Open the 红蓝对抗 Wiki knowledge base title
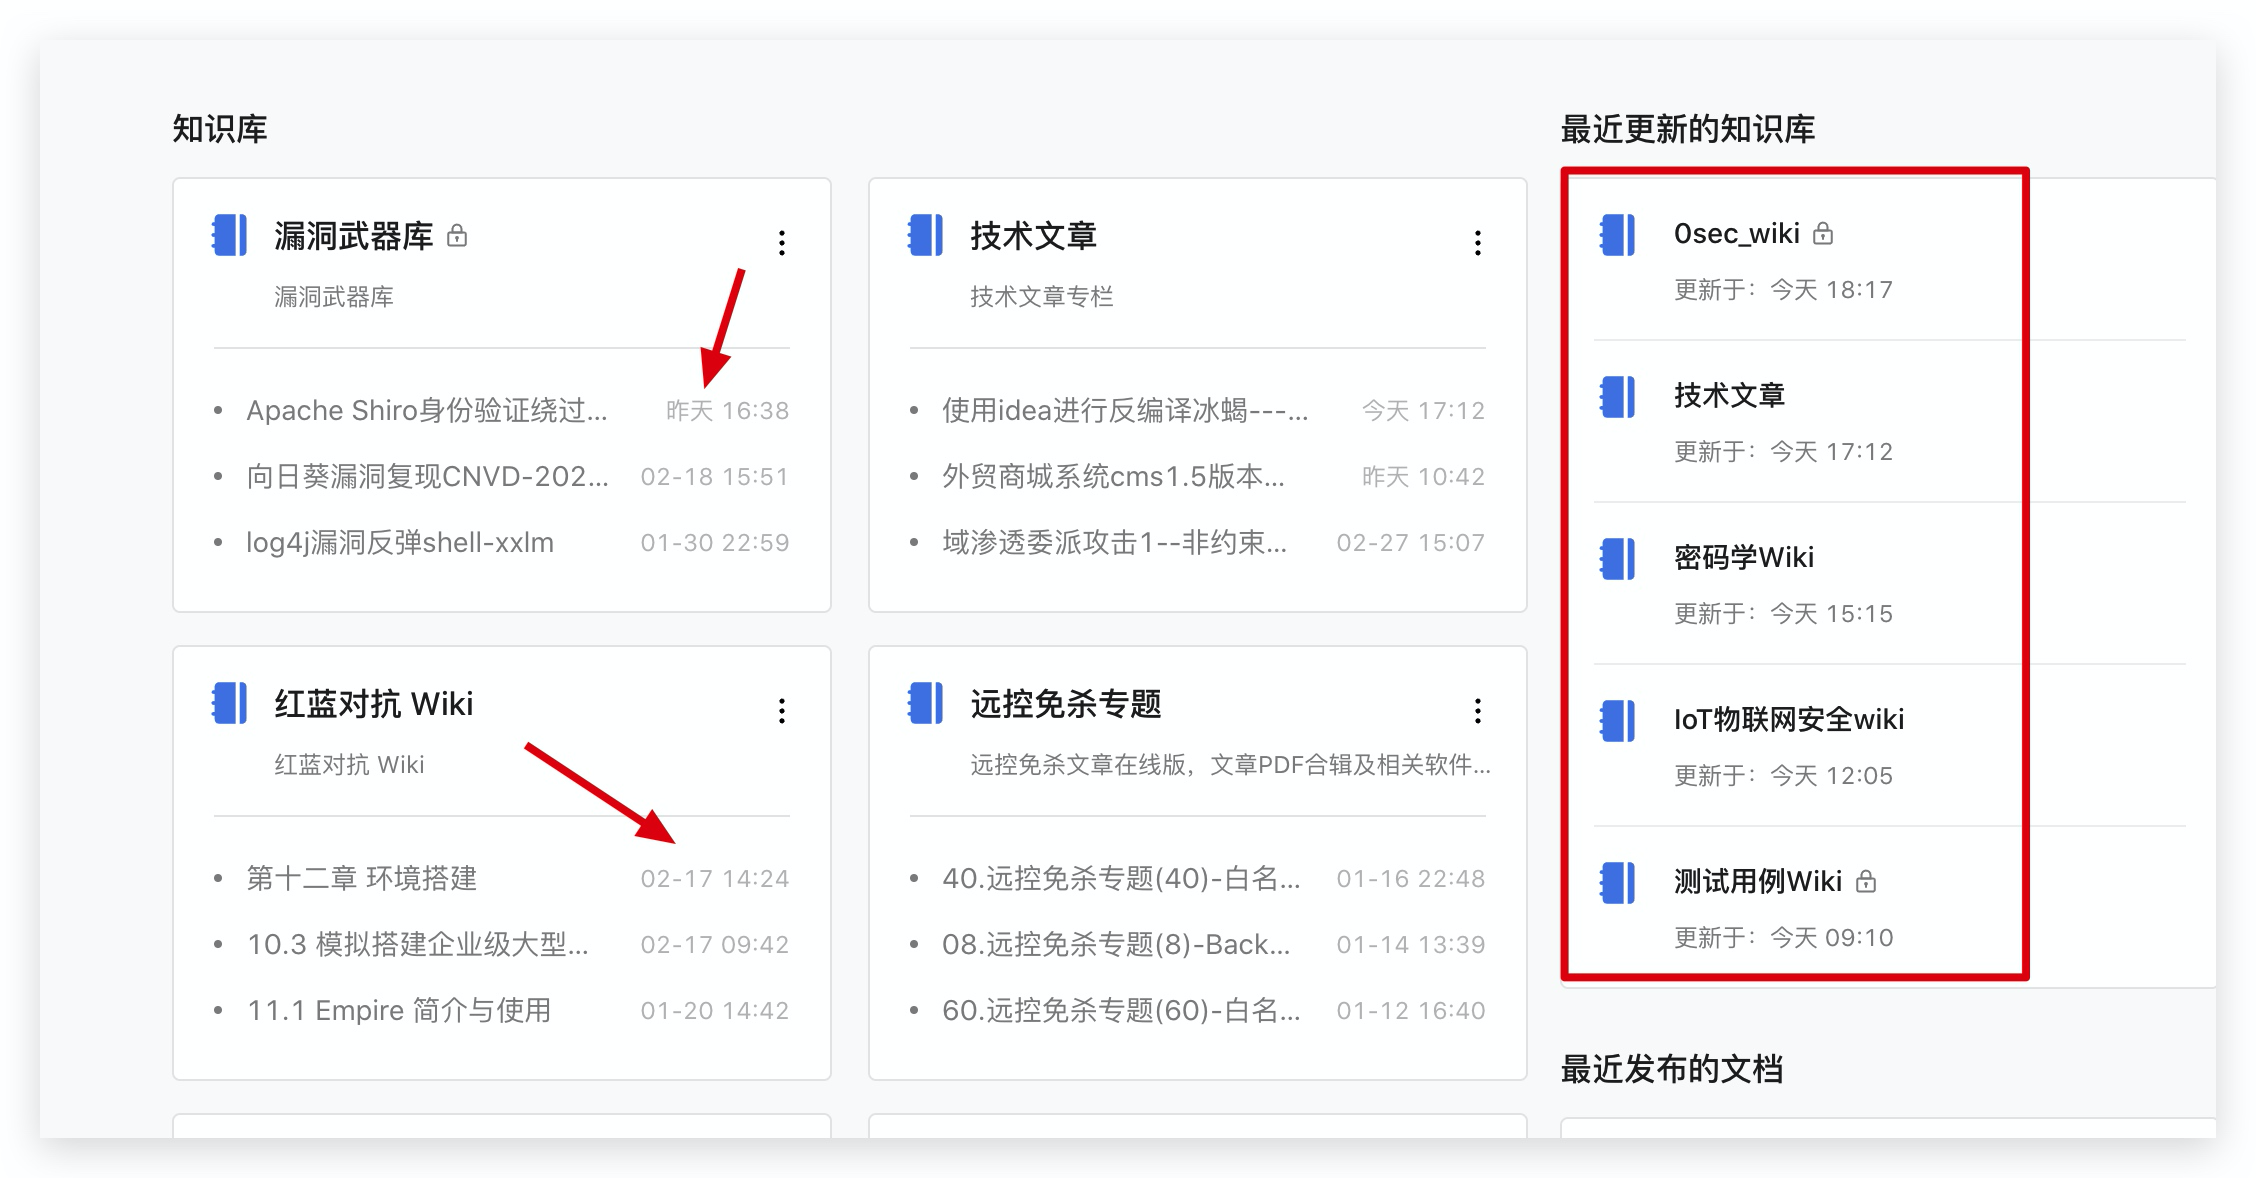The image size is (2256, 1178). (373, 704)
